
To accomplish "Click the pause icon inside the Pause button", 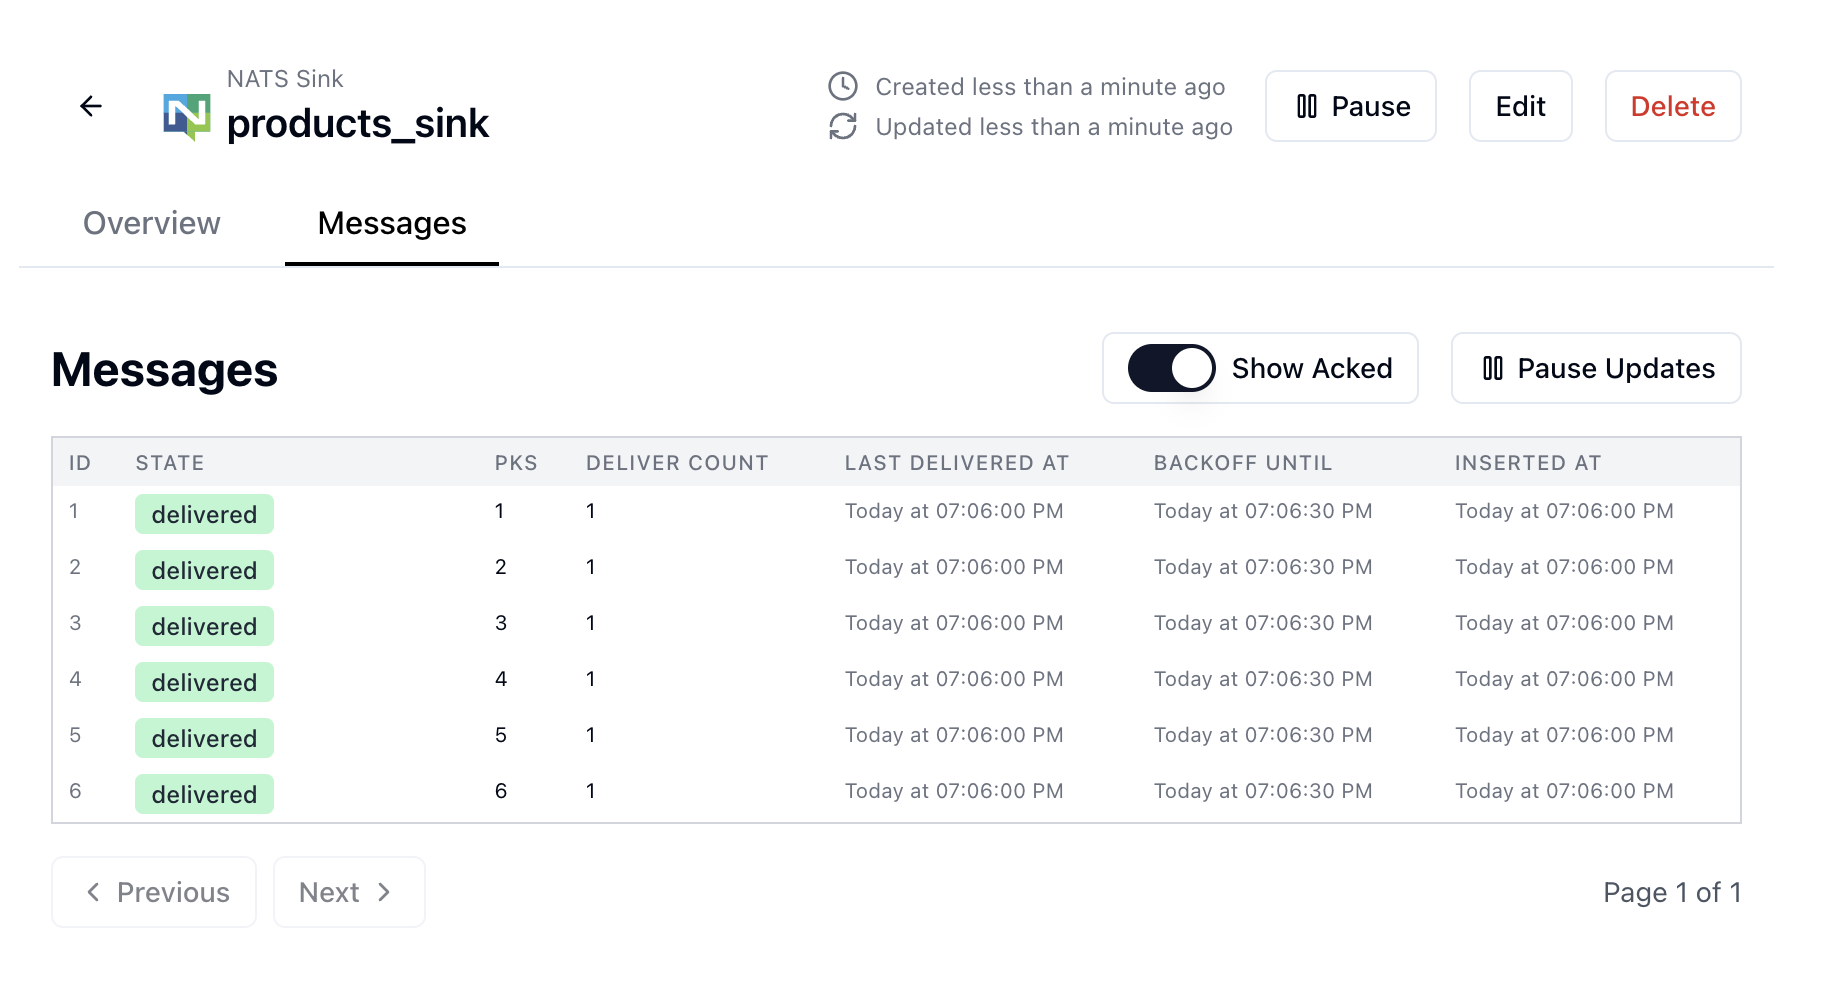I will (1307, 106).
